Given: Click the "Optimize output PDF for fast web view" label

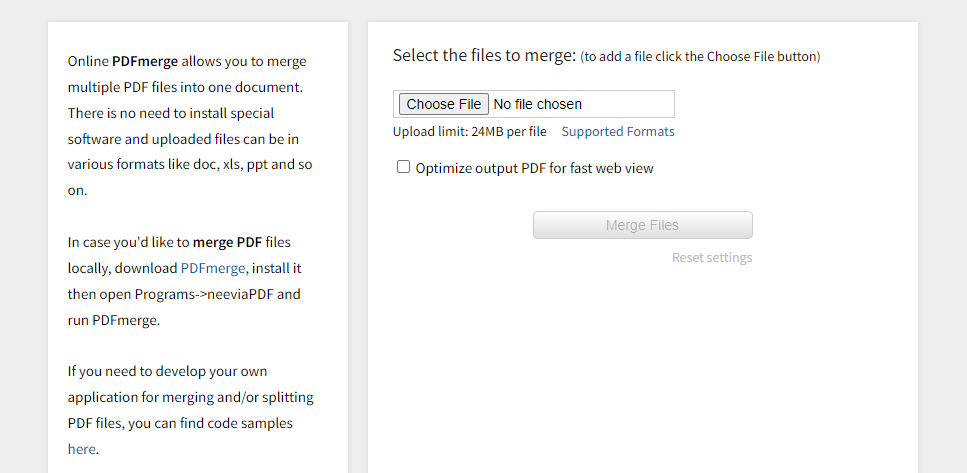Looking at the screenshot, I should pyautogui.click(x=534, y=168).
